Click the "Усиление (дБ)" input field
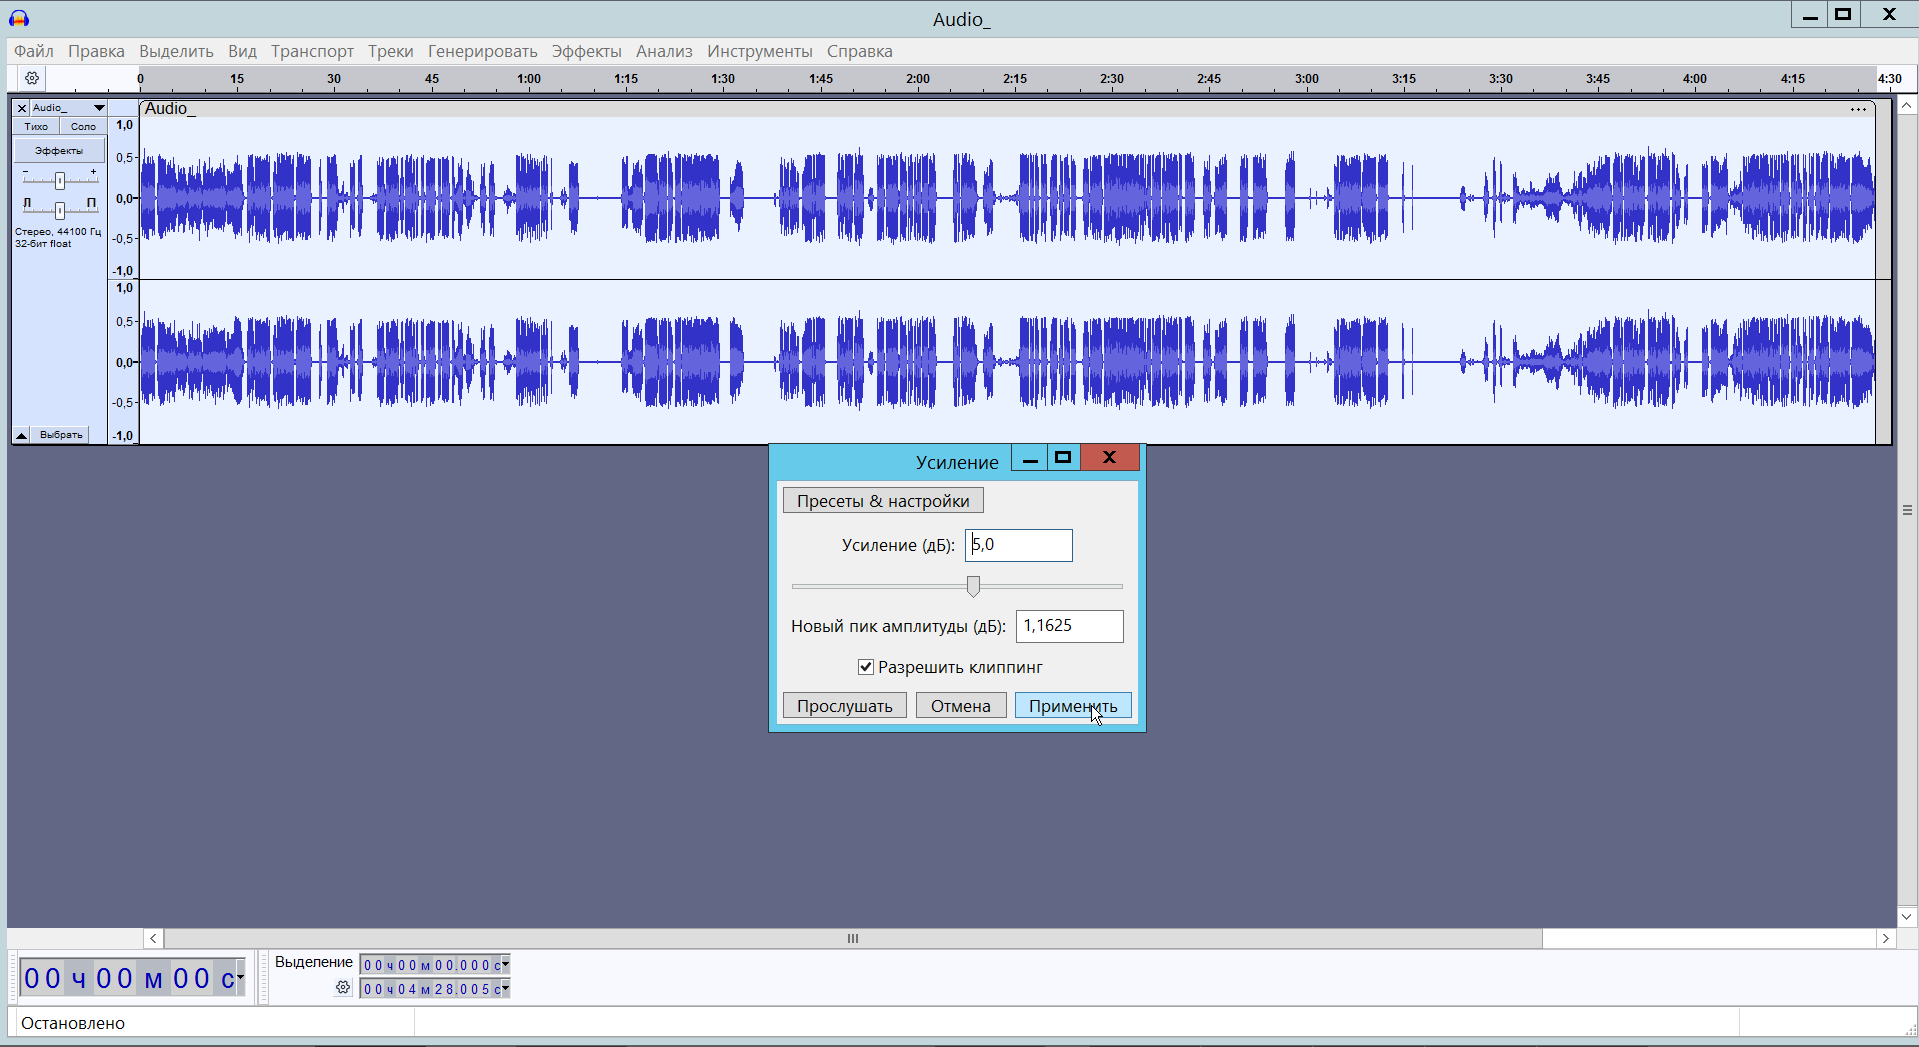Image resolution: width=1919 pixels, height=1047 pixels. pos(1018,545)
